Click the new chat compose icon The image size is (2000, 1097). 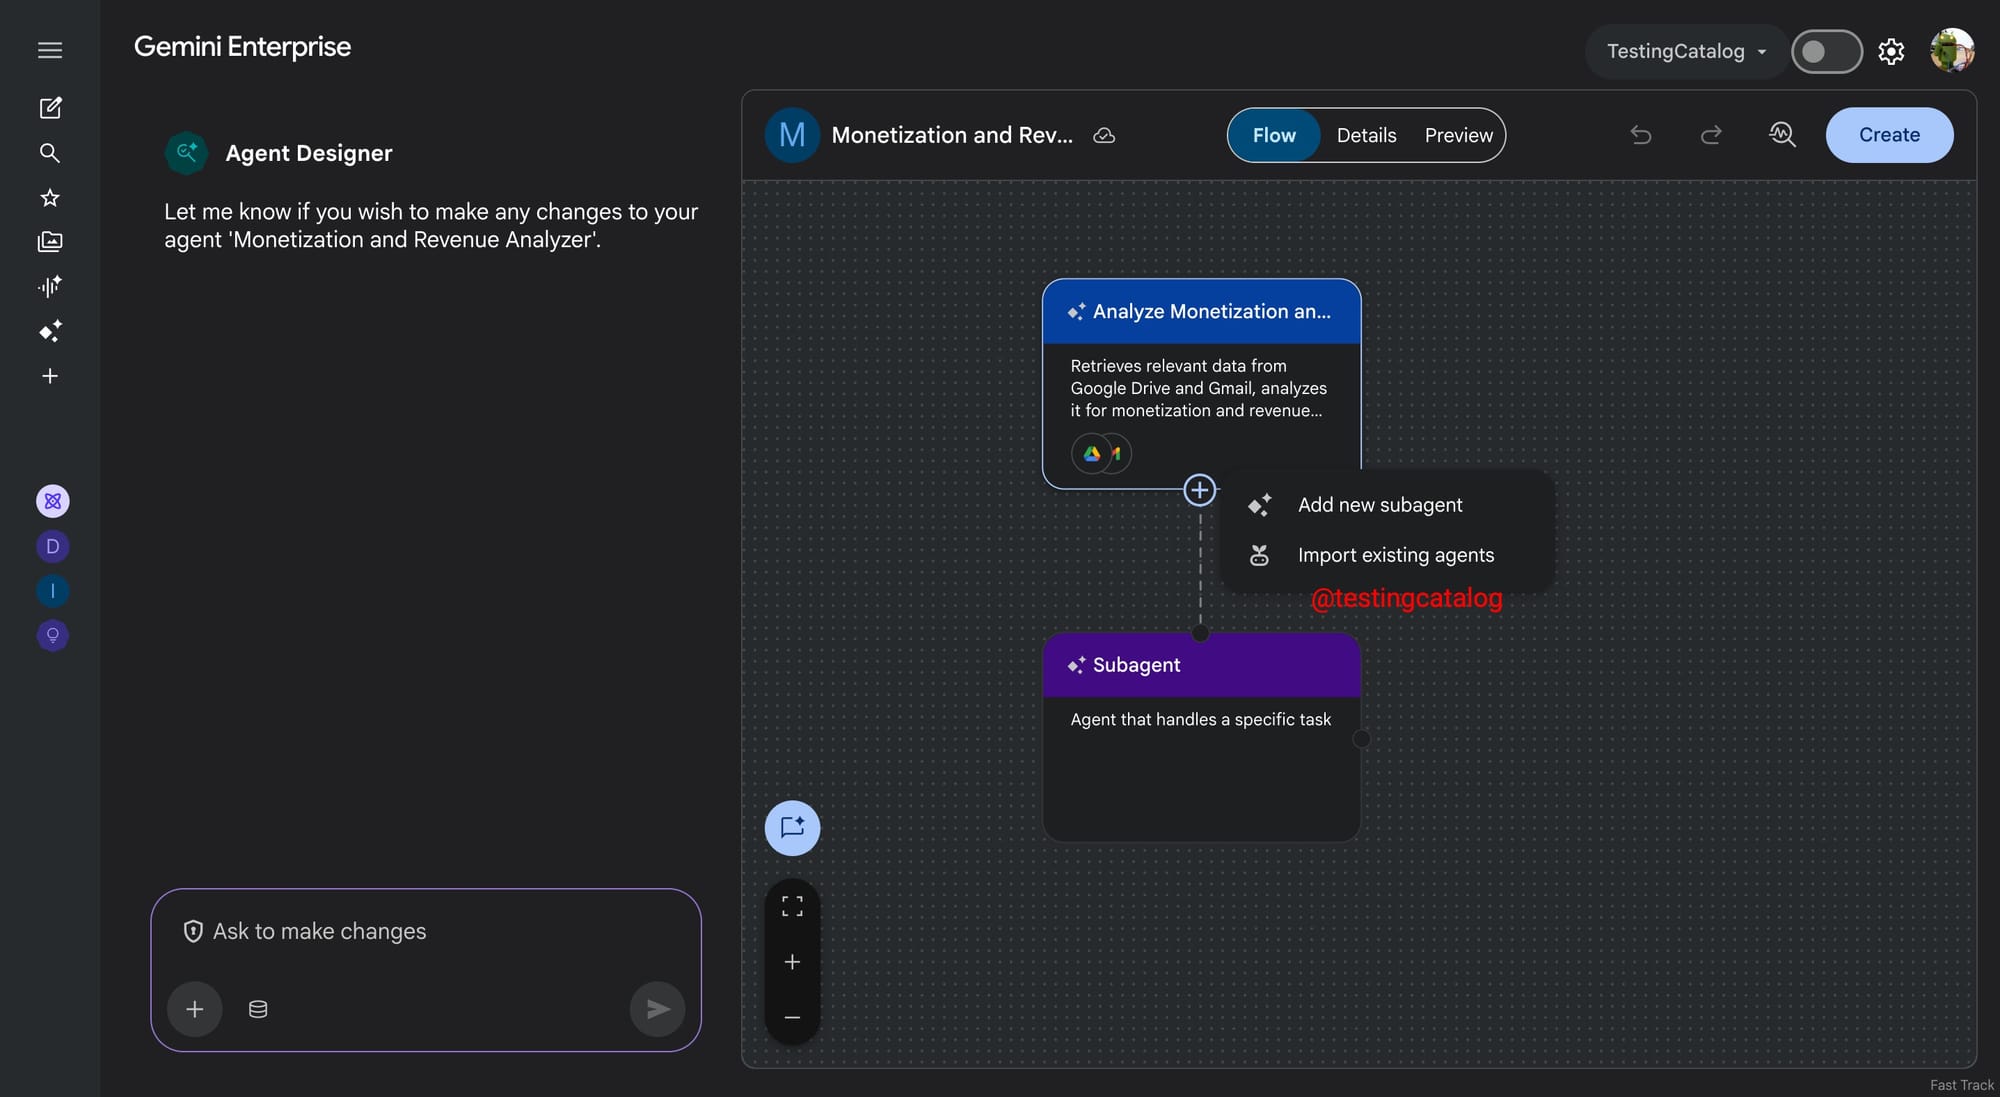[x=50, y=108]
